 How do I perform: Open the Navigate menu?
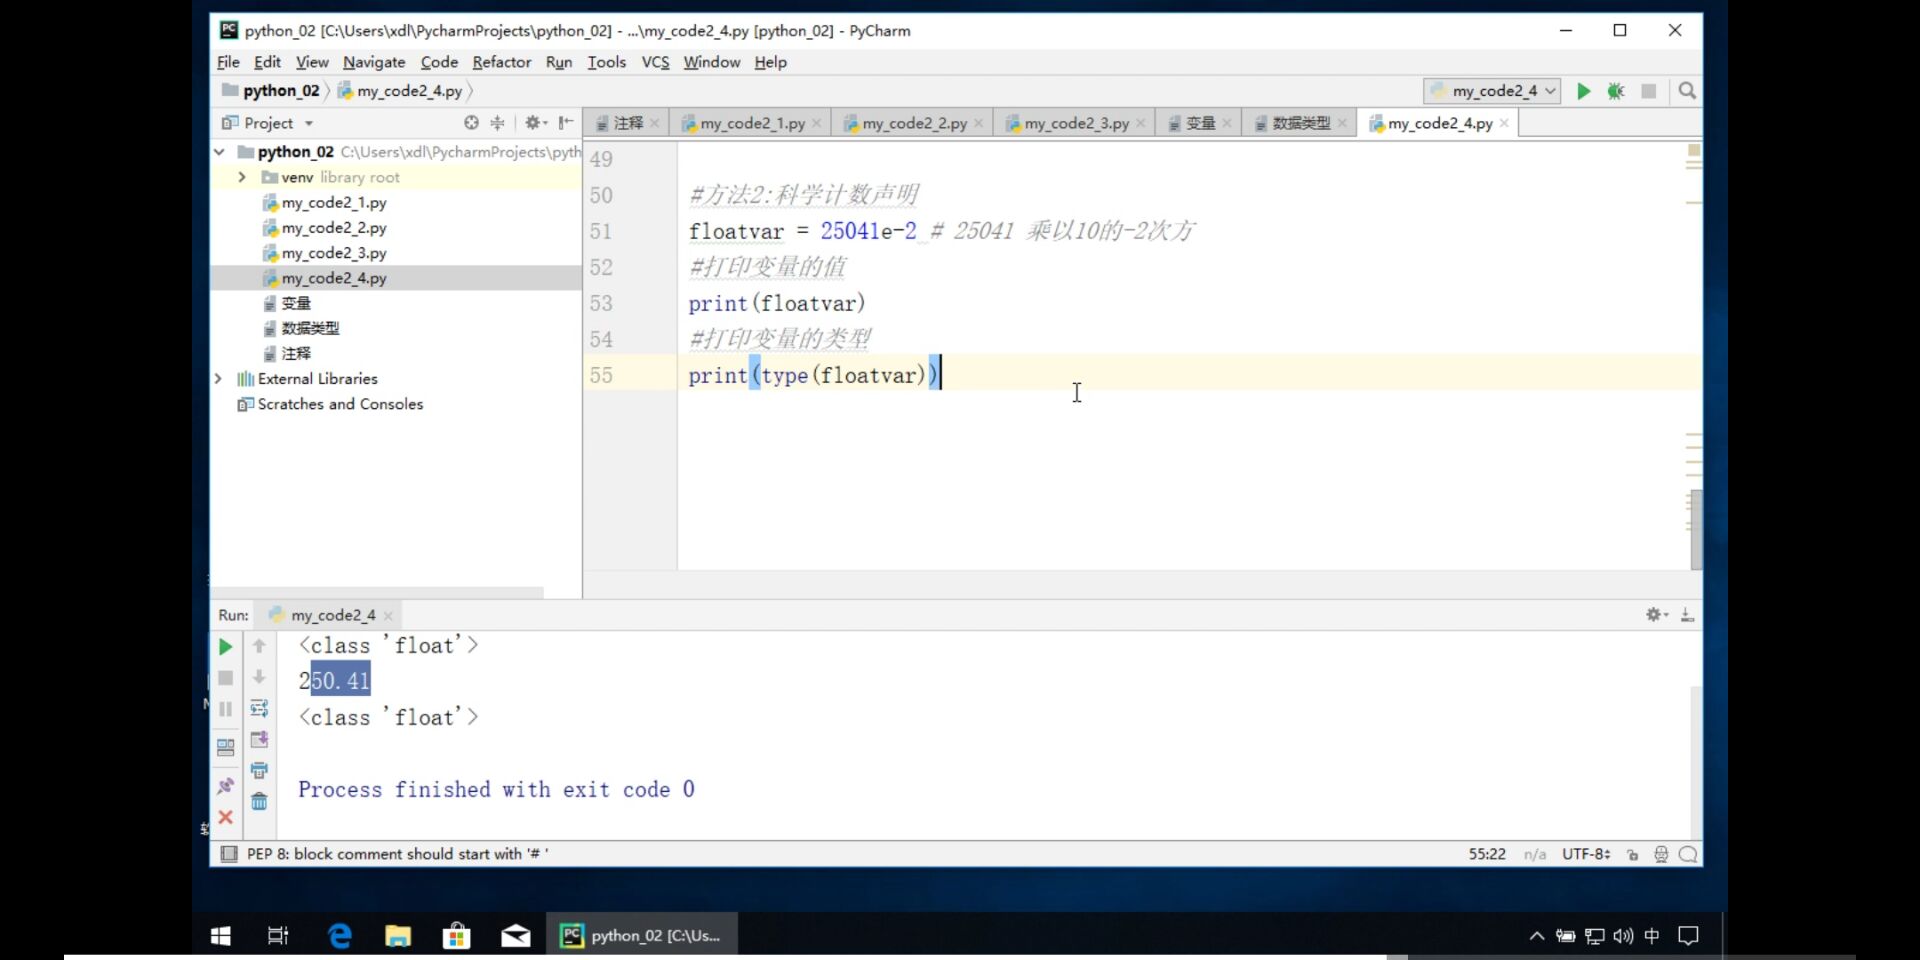(x=374, y=62)
